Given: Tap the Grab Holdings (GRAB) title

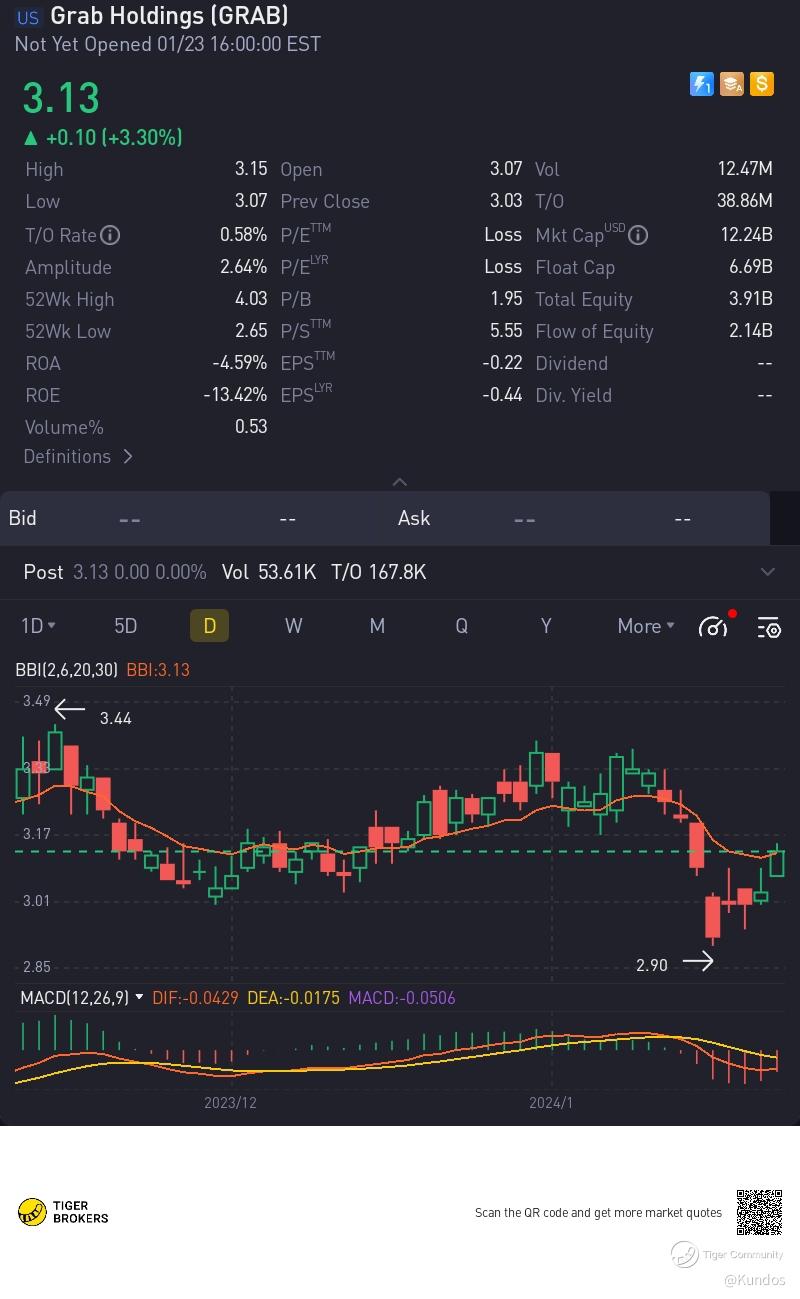Looking at the screenshot, I should 169,16.
